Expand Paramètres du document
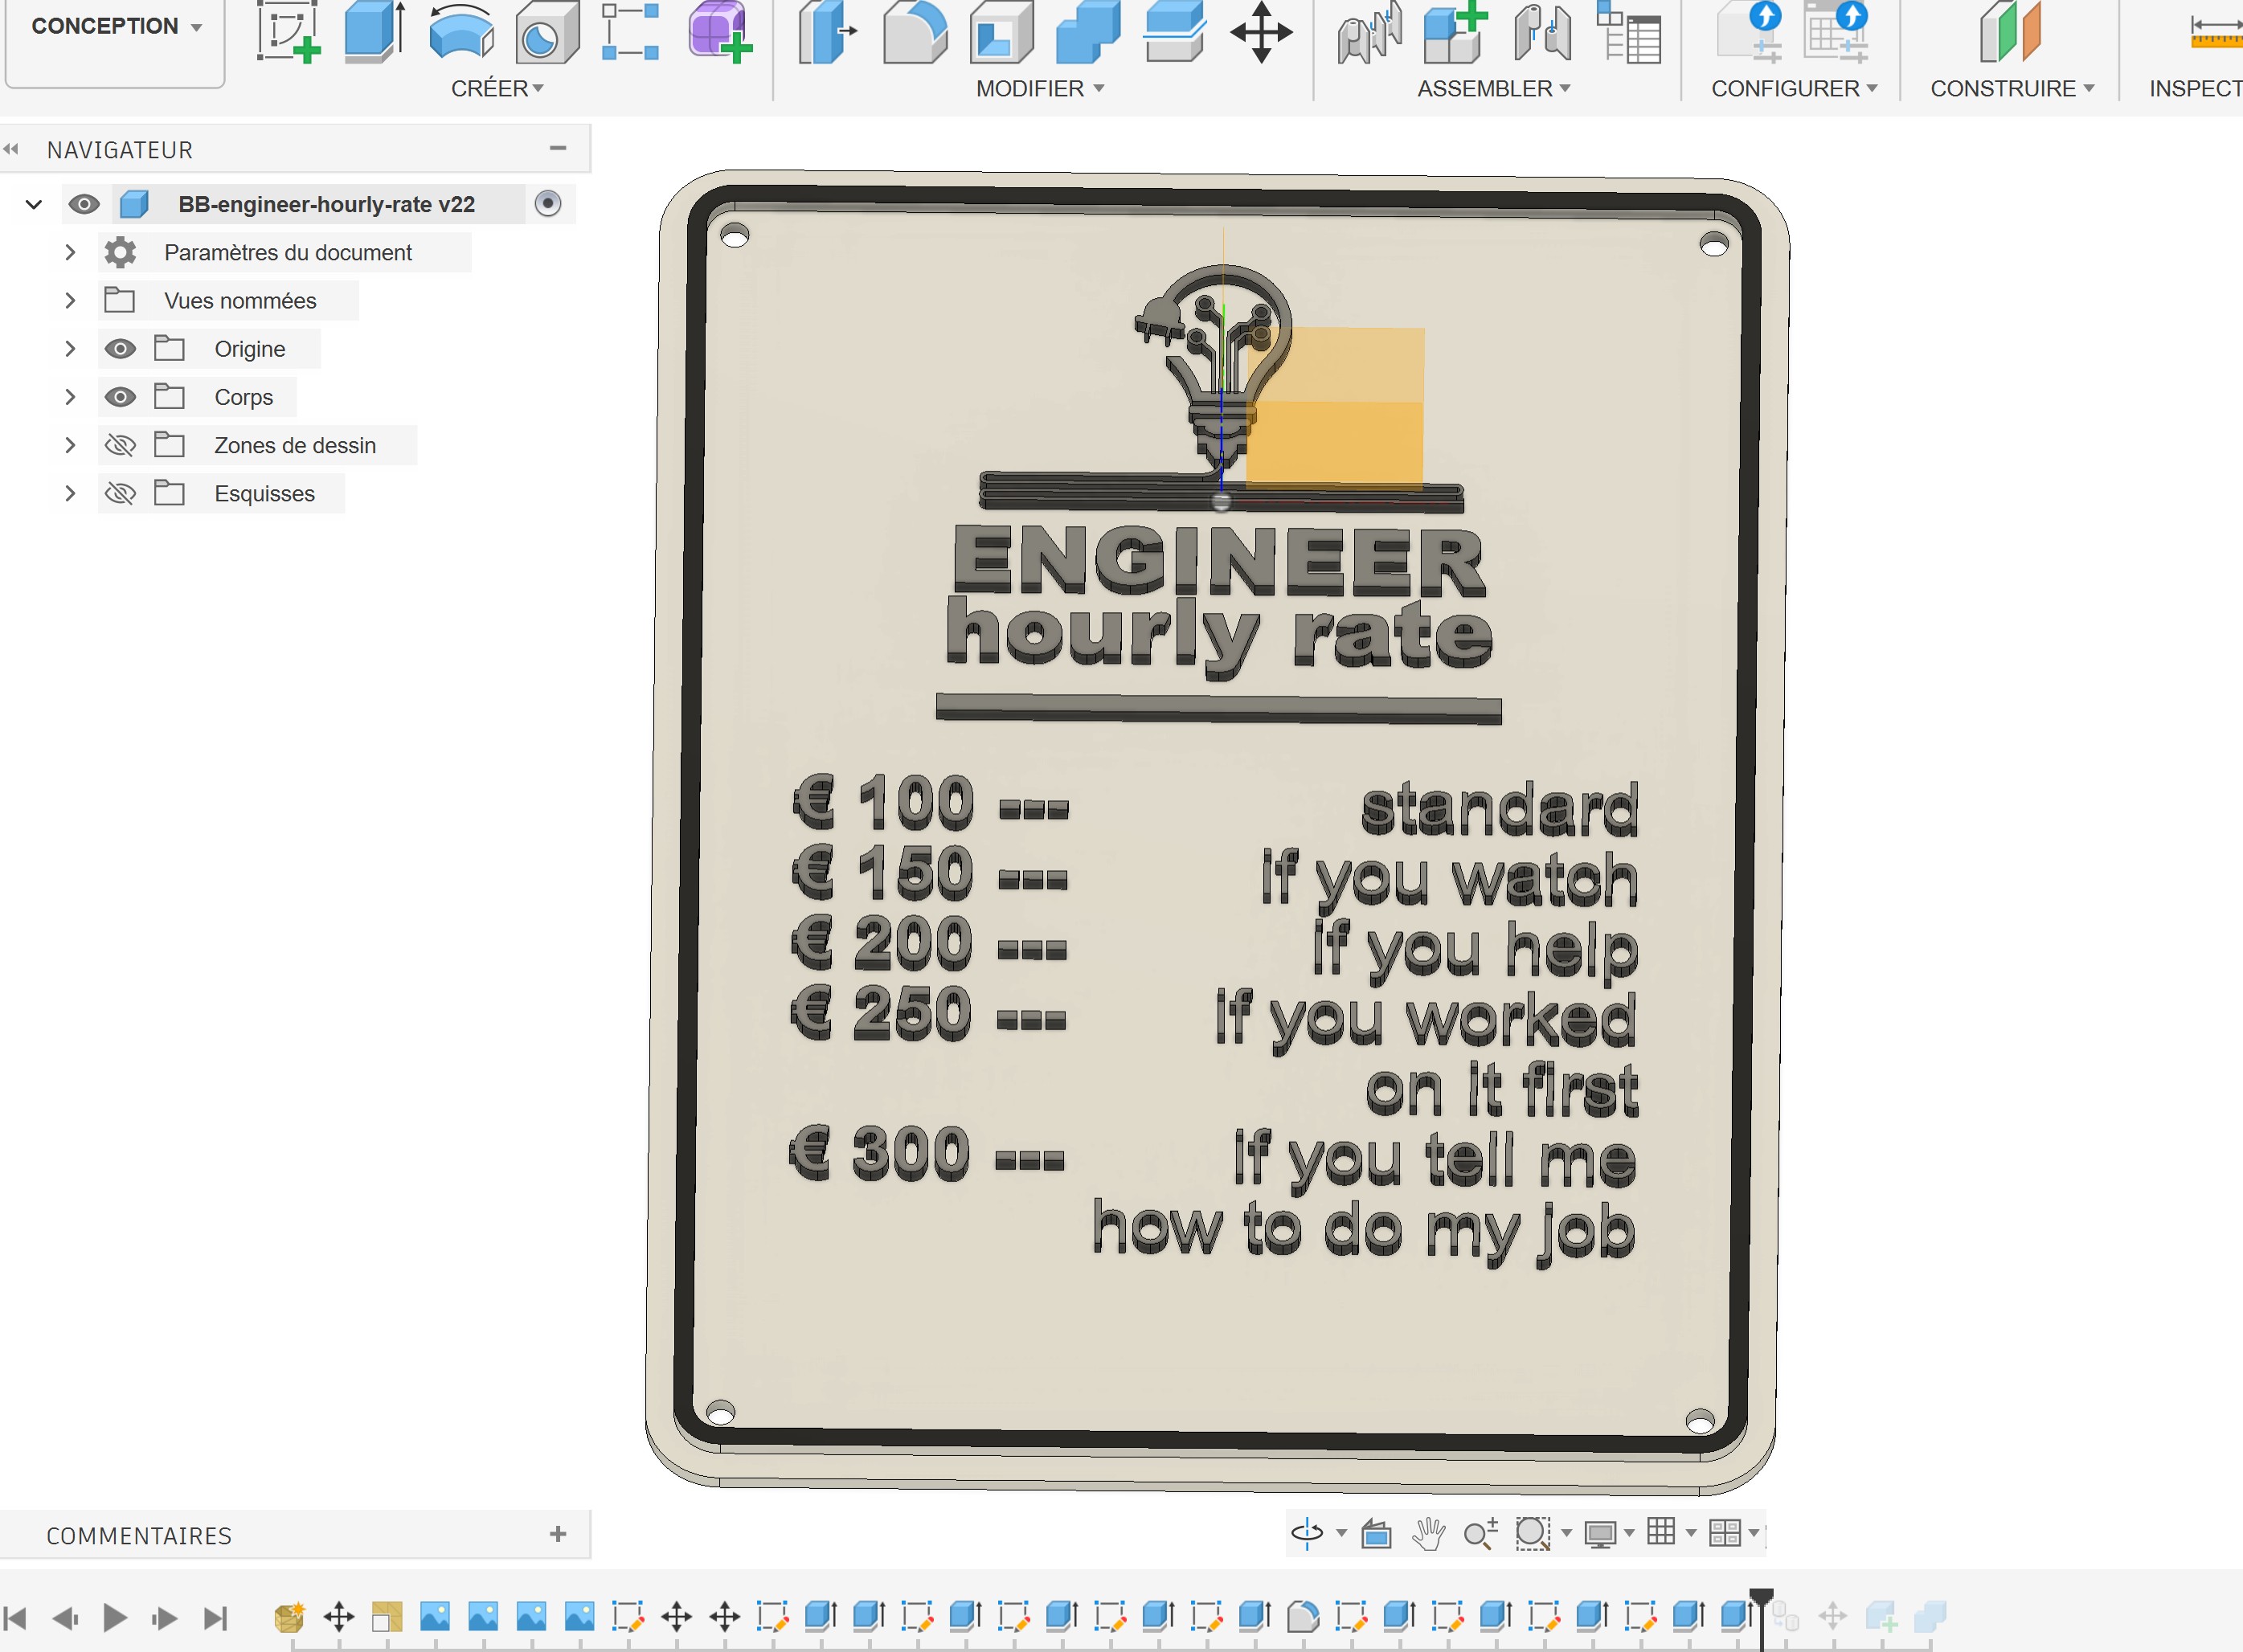2243x1652 pixels. [x=70, y=252]
